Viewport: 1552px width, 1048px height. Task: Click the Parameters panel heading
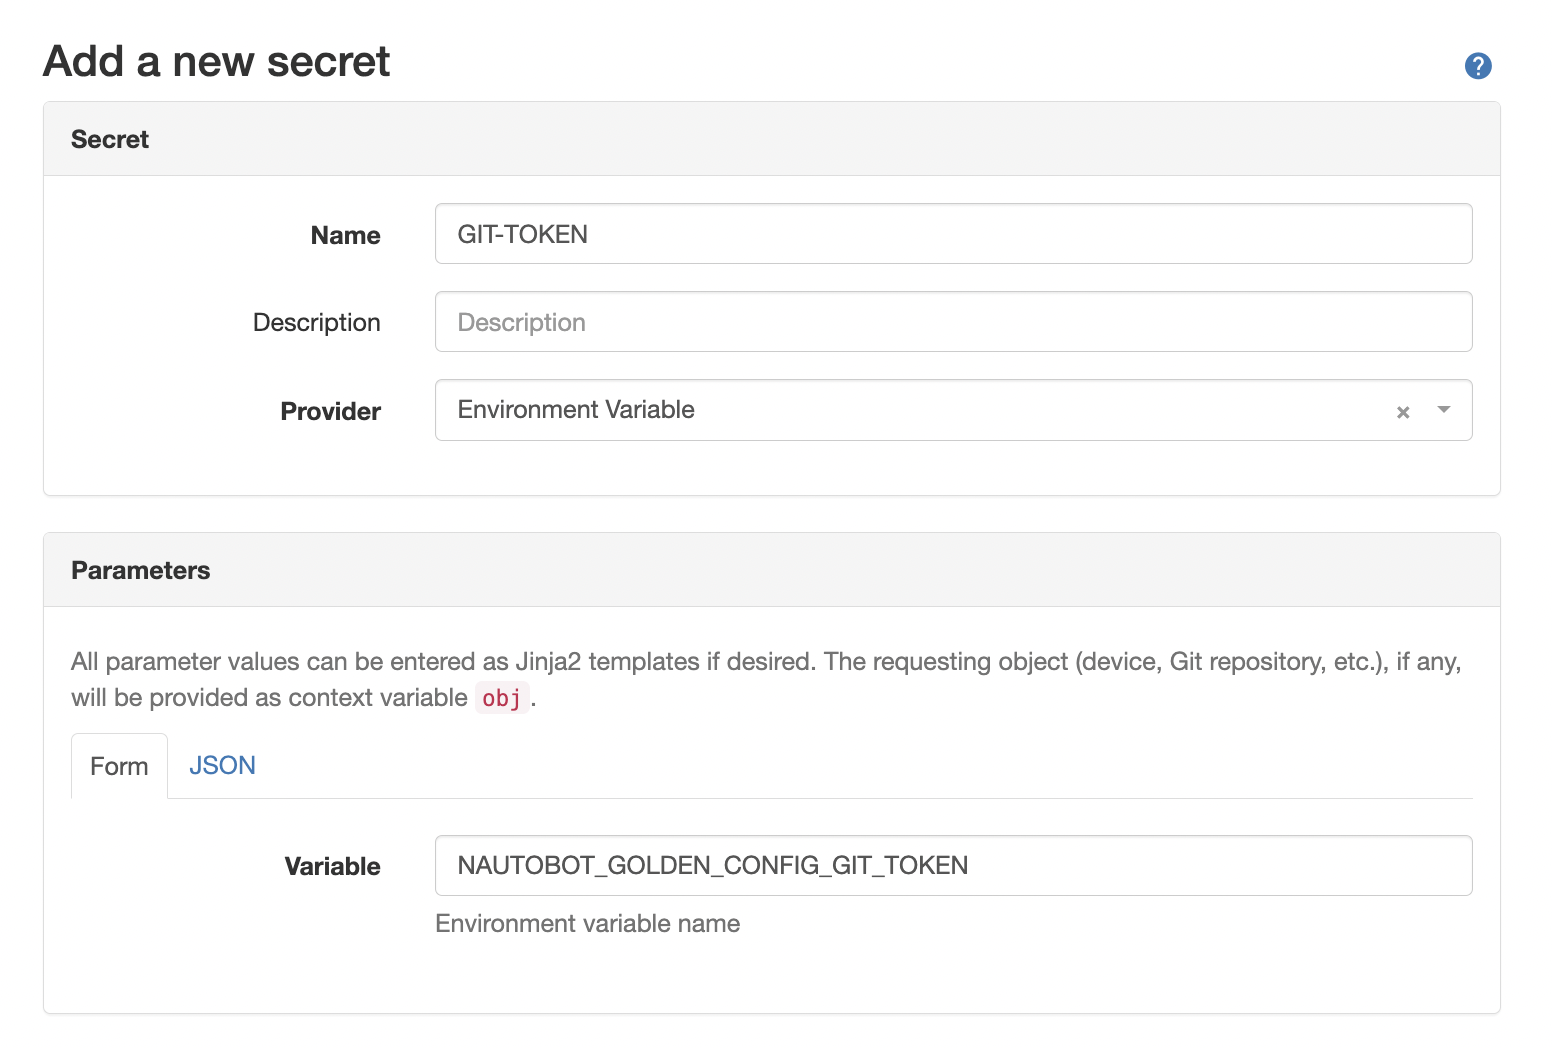141,570
